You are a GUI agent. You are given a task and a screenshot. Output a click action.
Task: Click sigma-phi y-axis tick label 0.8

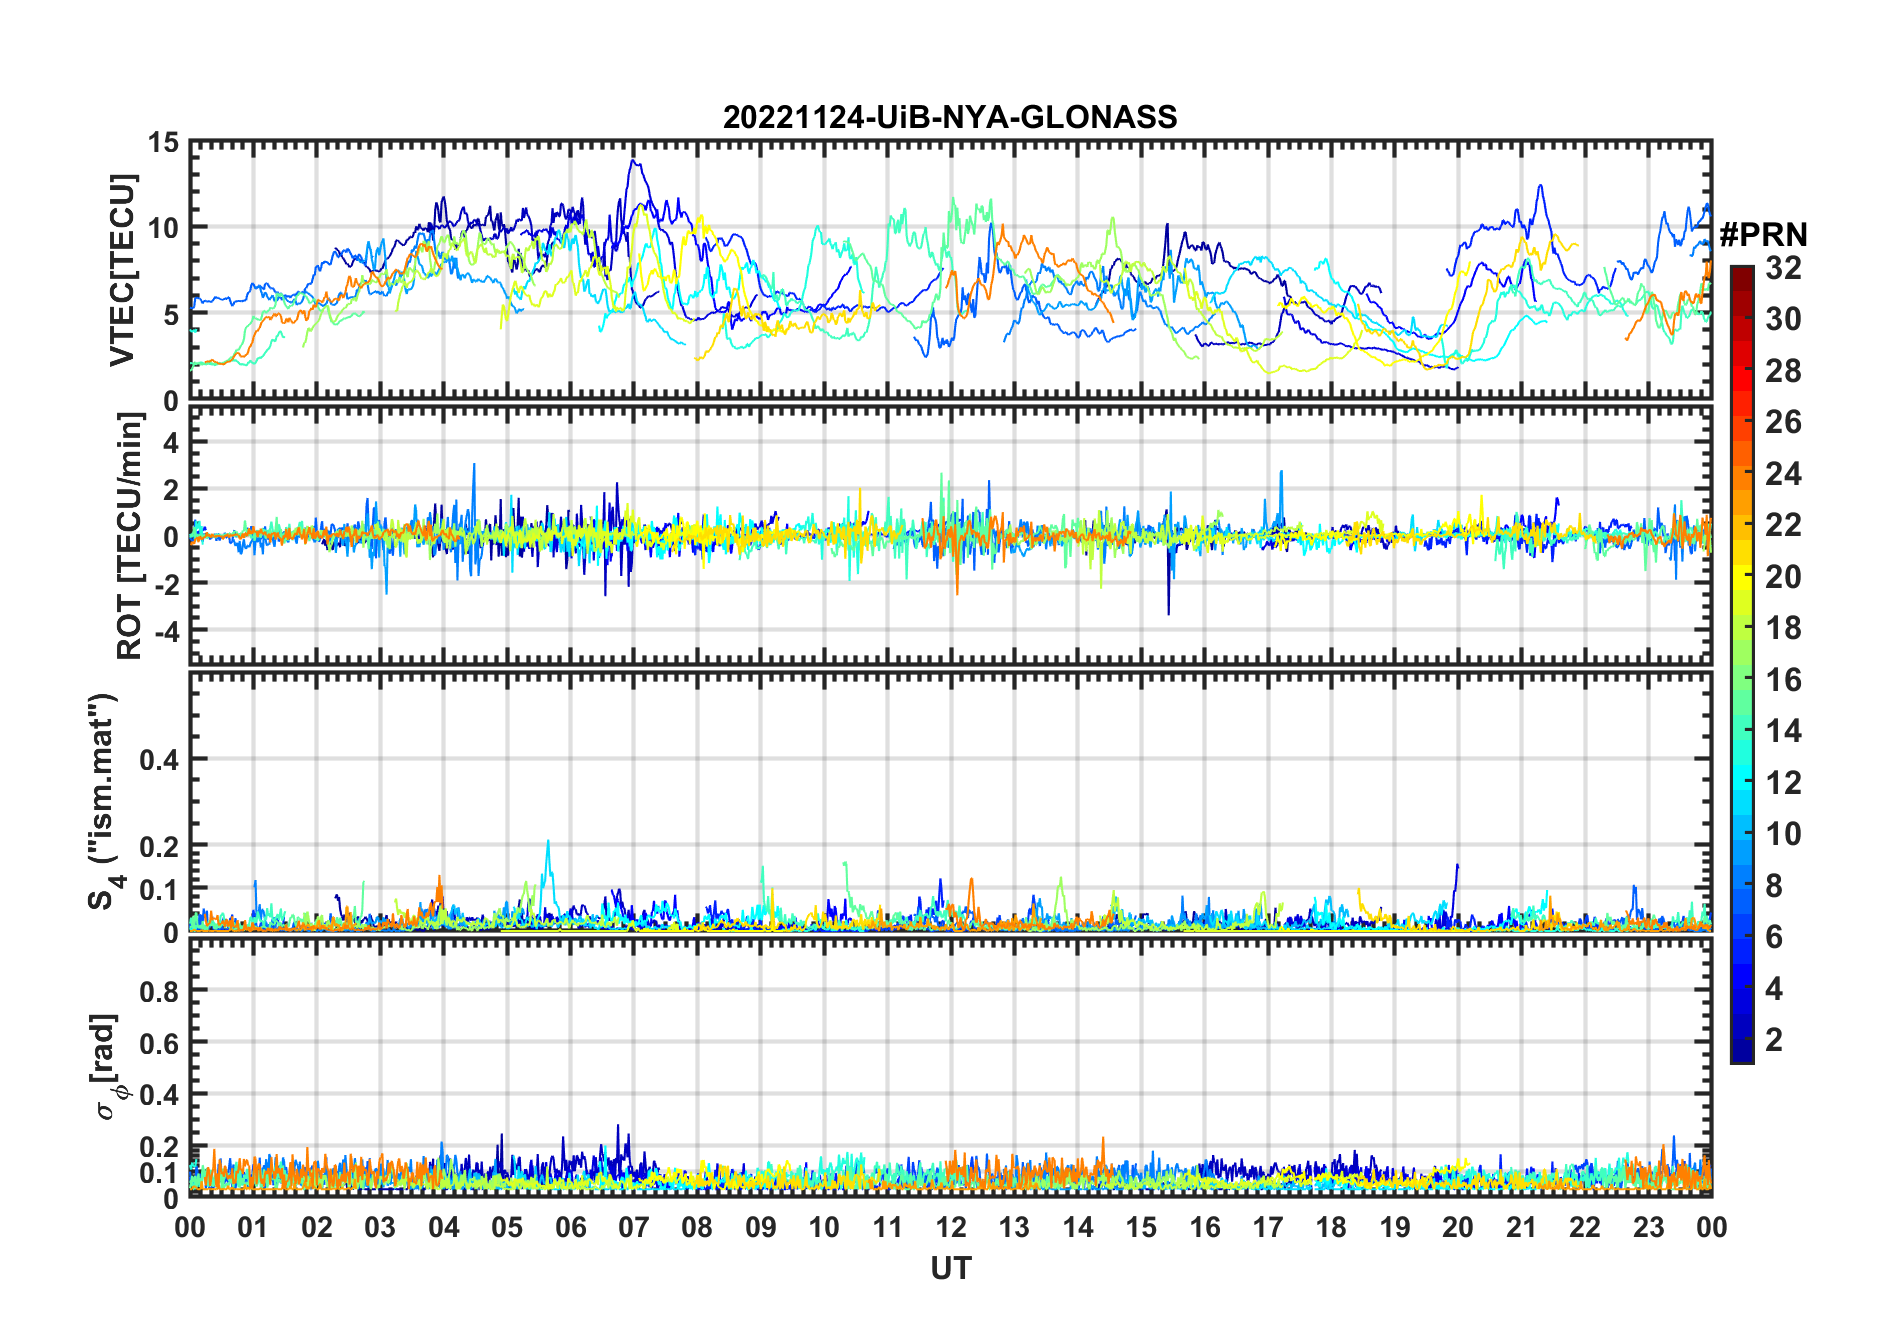coord(160,991)
